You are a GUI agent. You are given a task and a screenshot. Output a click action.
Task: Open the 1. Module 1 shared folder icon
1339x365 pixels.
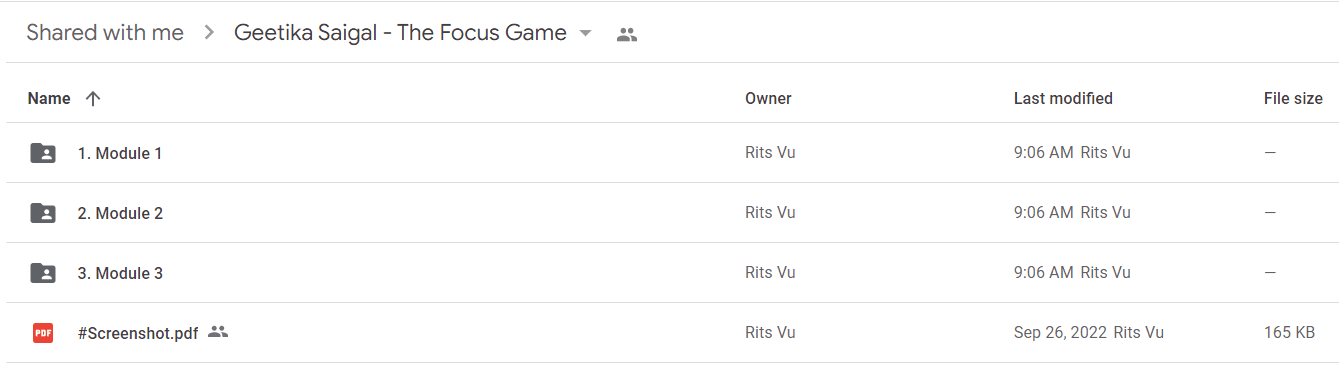pos(43,153)
